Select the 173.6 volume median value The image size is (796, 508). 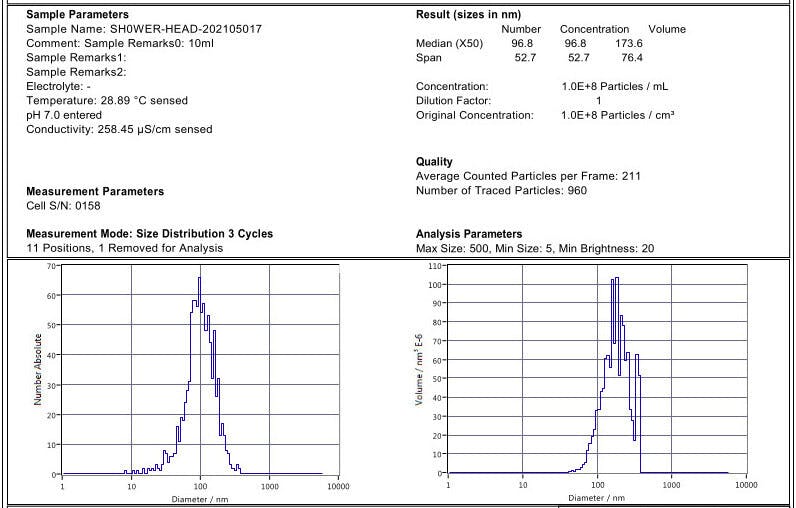click(x=629, y=44)
